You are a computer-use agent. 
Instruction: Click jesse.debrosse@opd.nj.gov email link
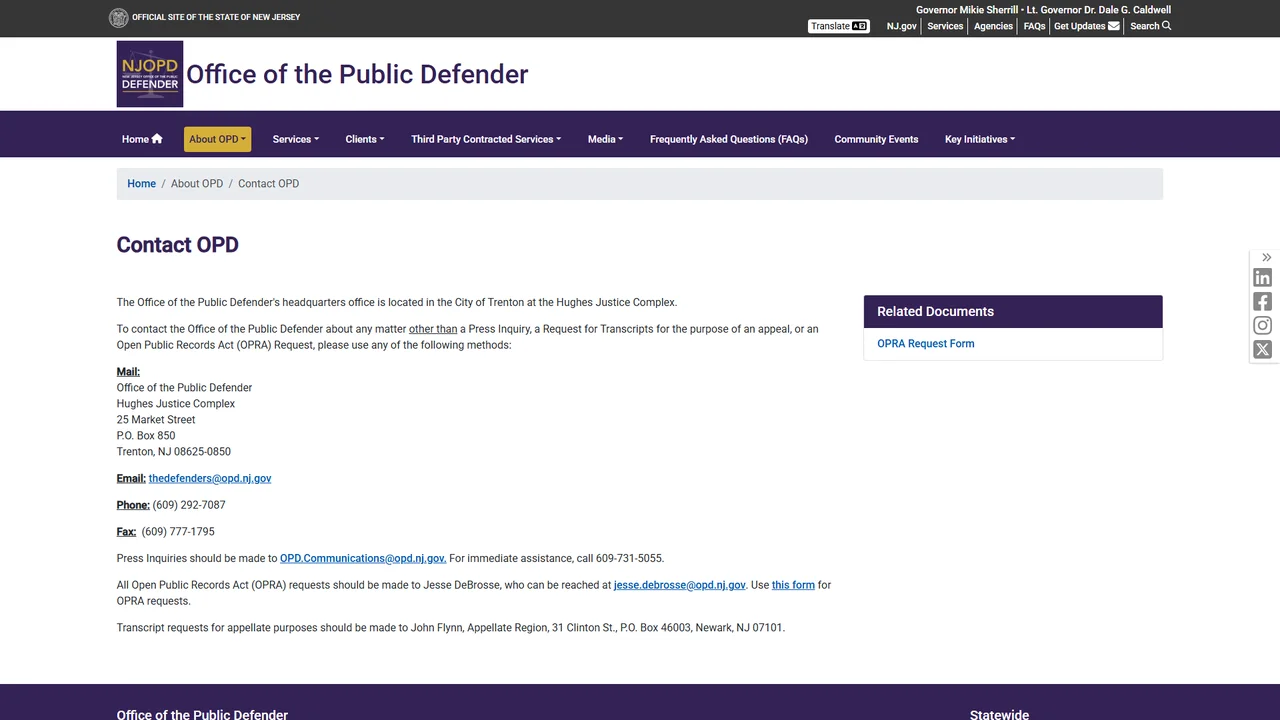coord(680,585)
